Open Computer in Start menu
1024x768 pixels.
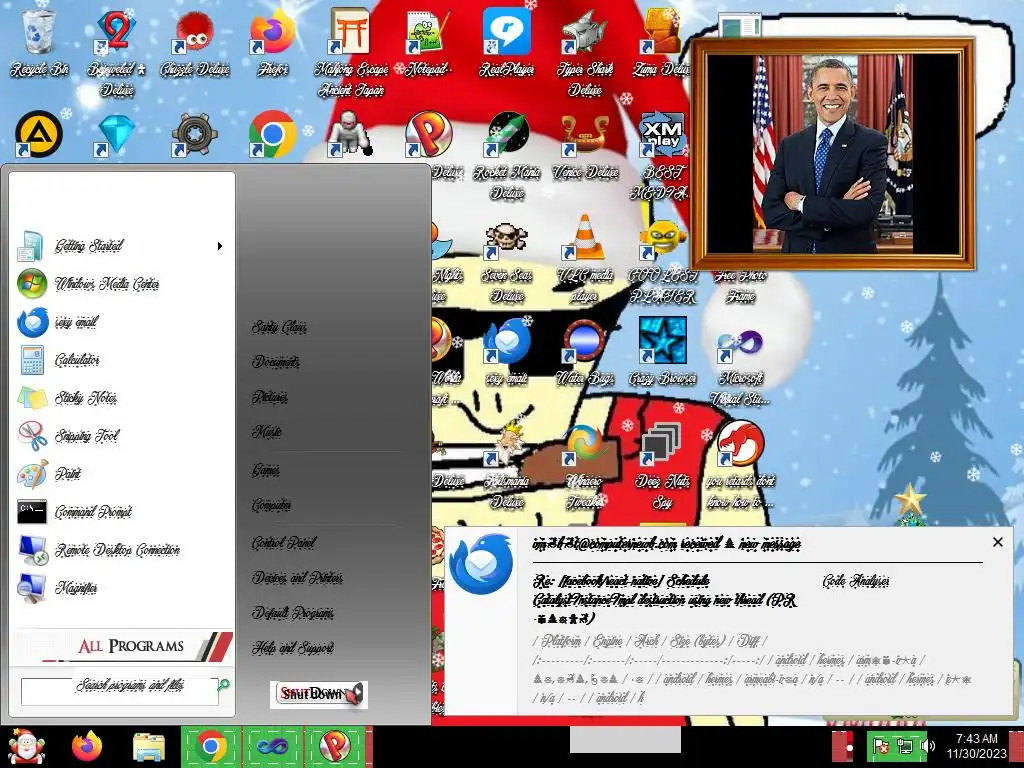272,505
